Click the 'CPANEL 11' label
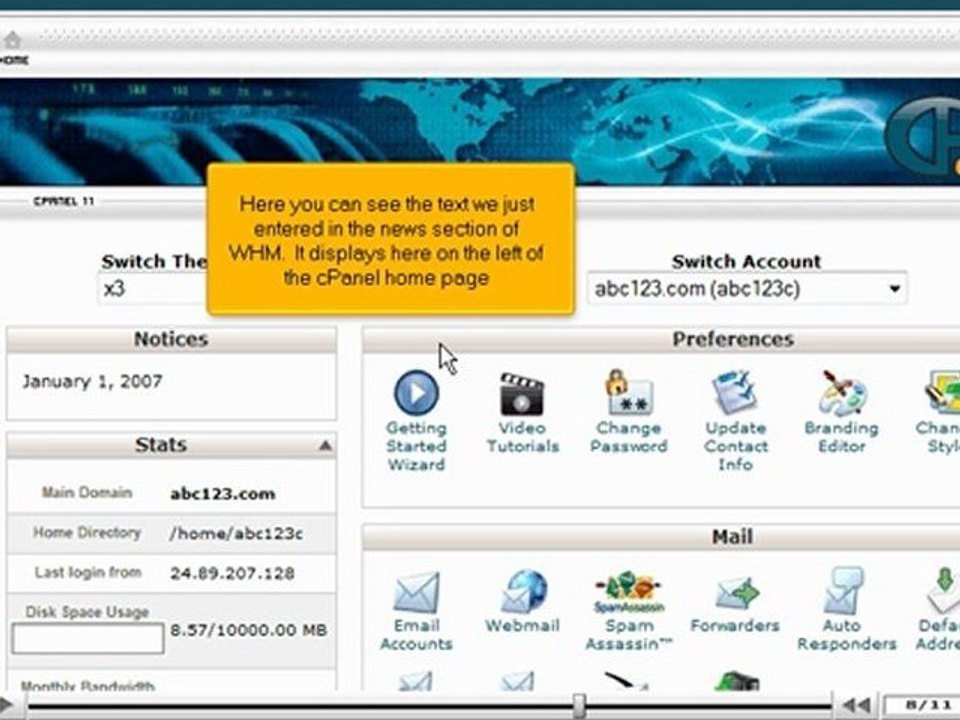 (64, 201)
